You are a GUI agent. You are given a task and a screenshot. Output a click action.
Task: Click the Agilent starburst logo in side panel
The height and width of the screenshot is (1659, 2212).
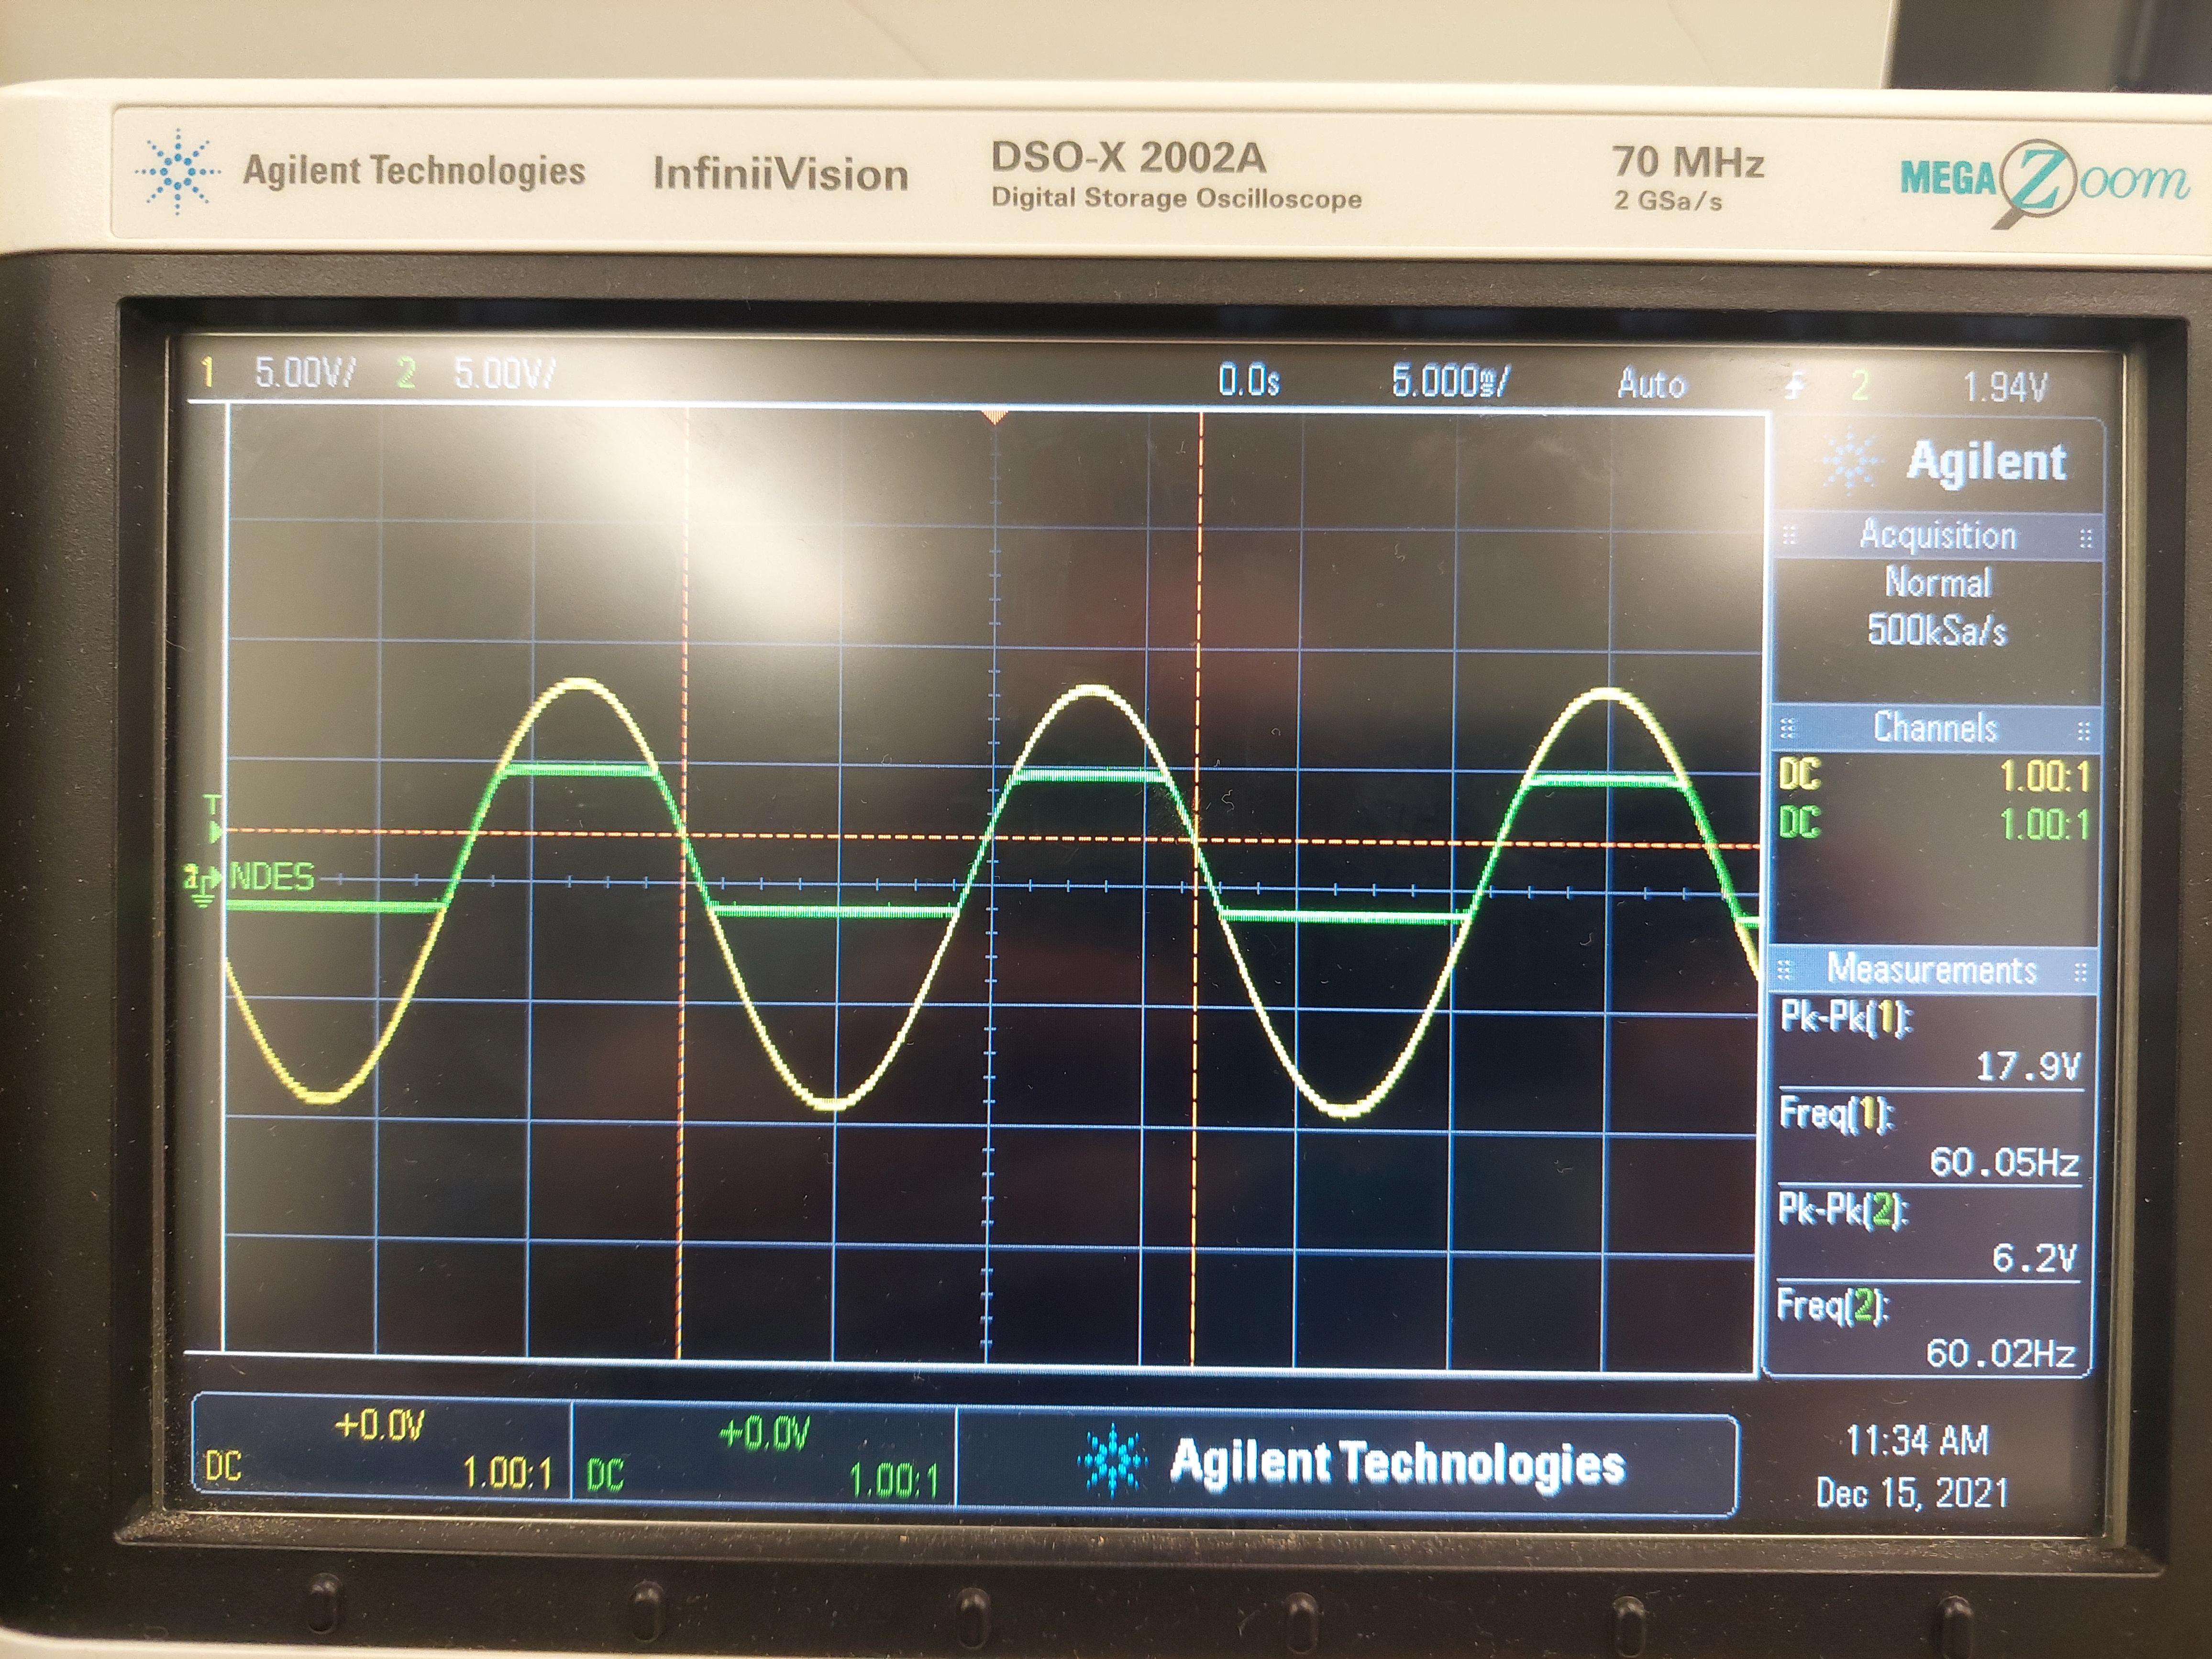click(x=1851, y=462)
